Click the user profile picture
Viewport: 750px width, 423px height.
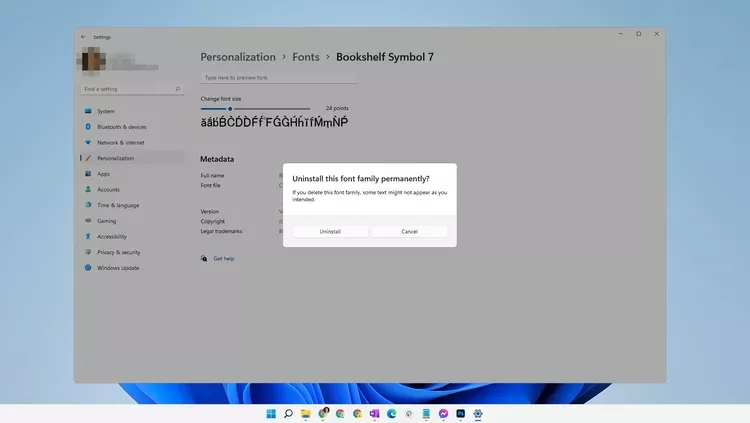[x=91, y=59]
